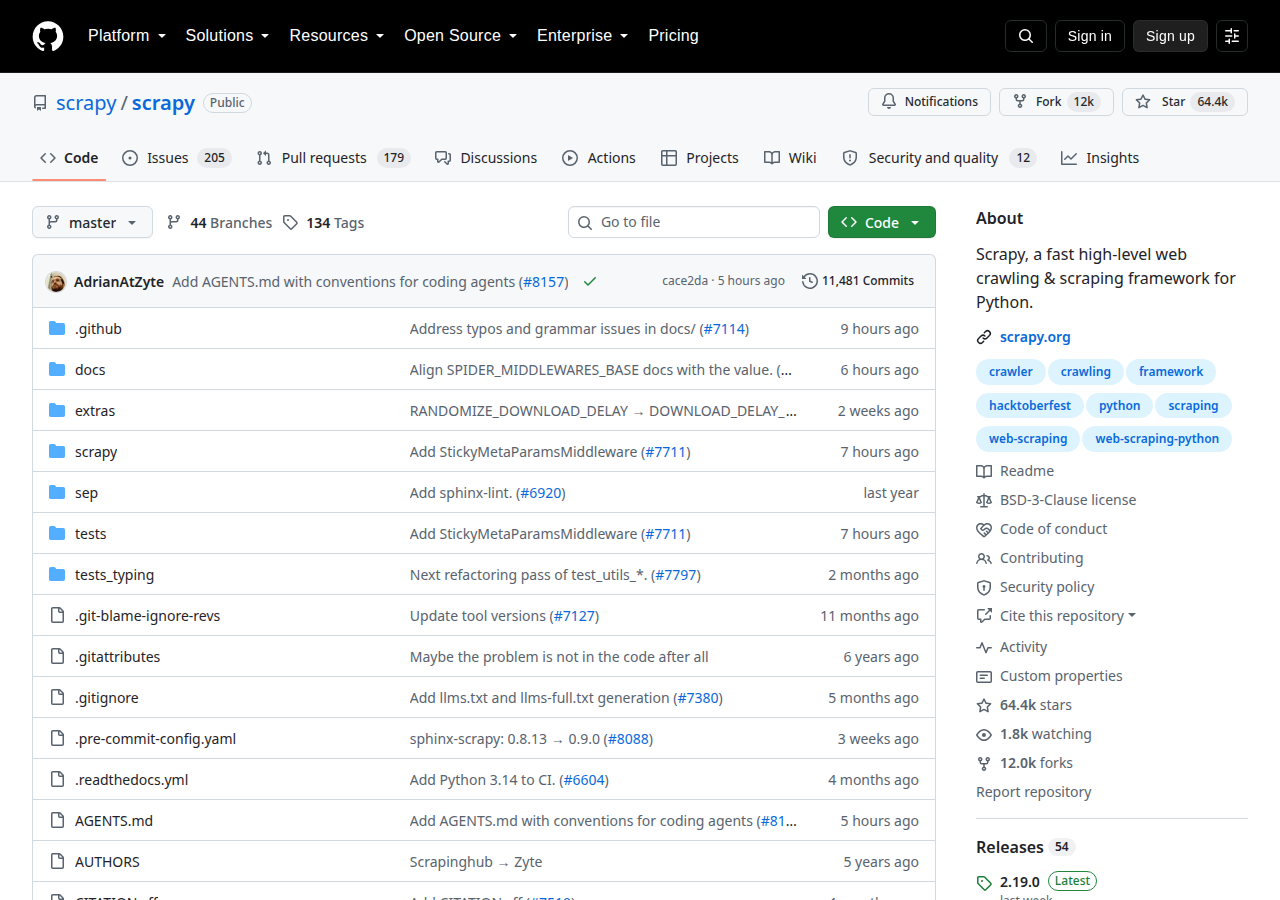
Task: Open the Report repository link
Action: [x=1034, y=792]
